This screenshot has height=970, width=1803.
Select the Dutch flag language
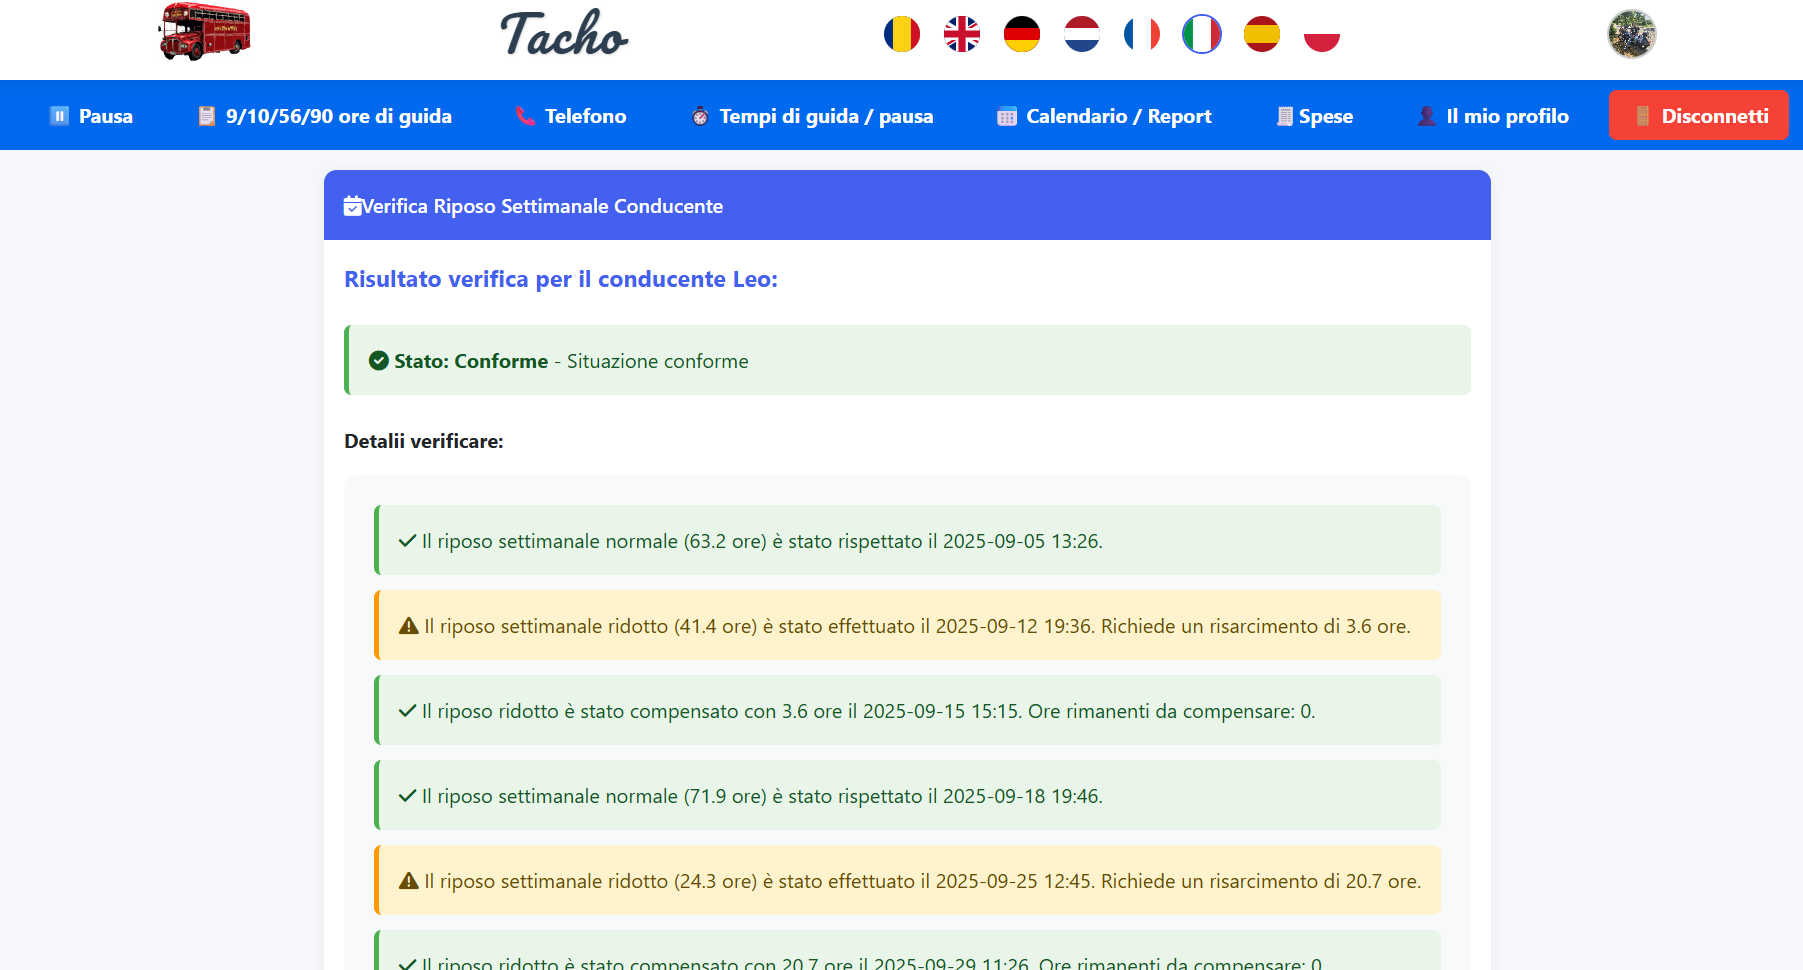[x=1081, y=35]
